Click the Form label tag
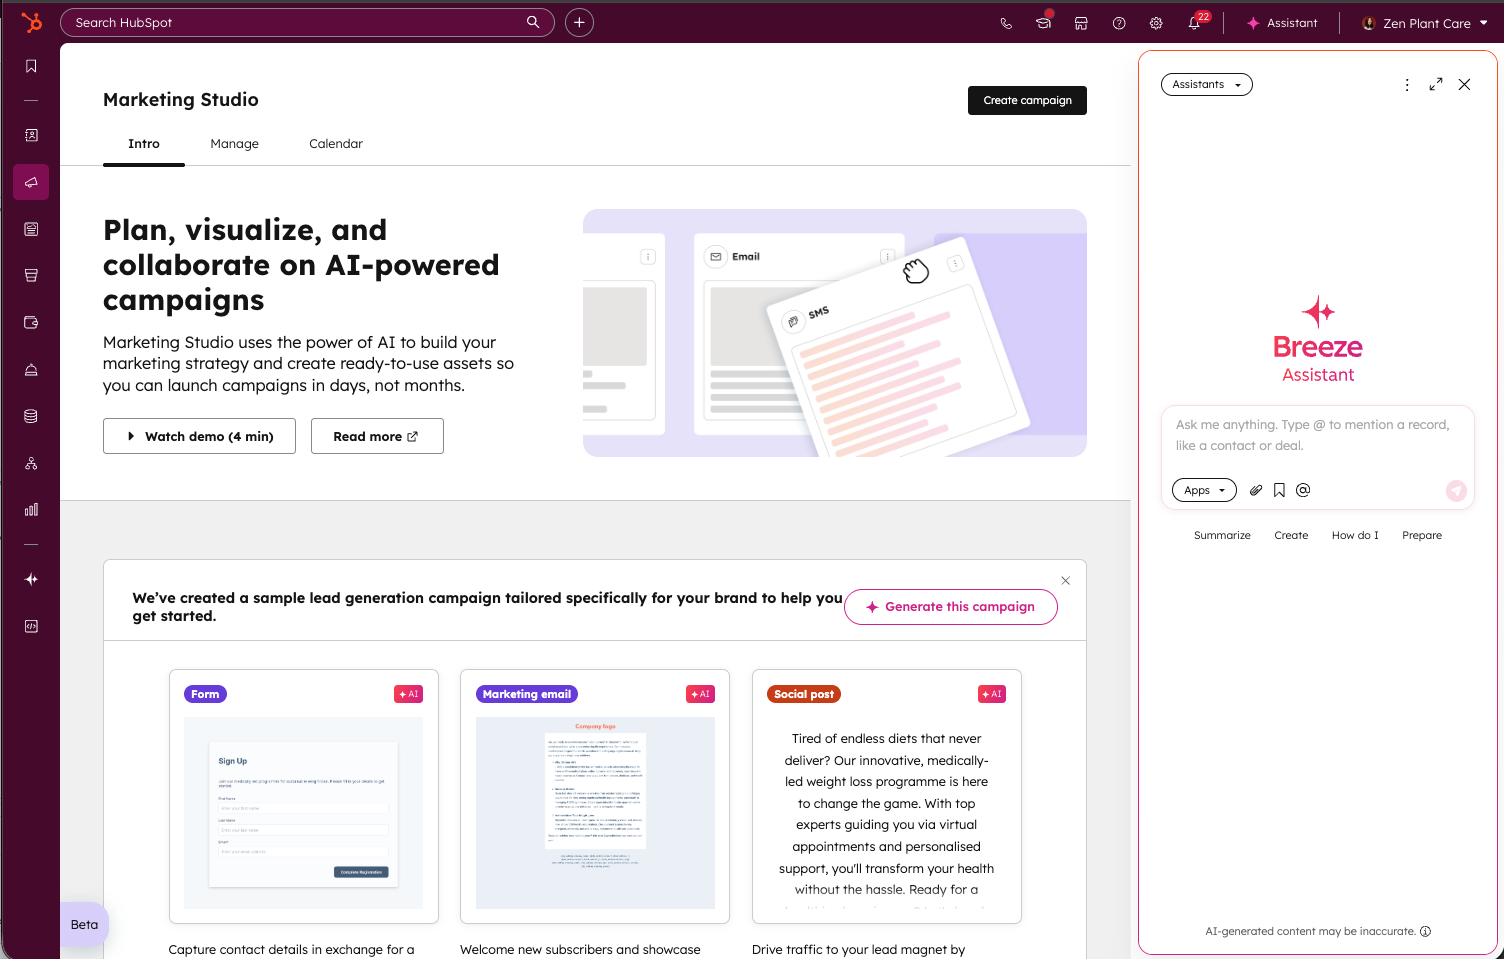This screenshot has height=959, width=1504. tap(205, 694)
